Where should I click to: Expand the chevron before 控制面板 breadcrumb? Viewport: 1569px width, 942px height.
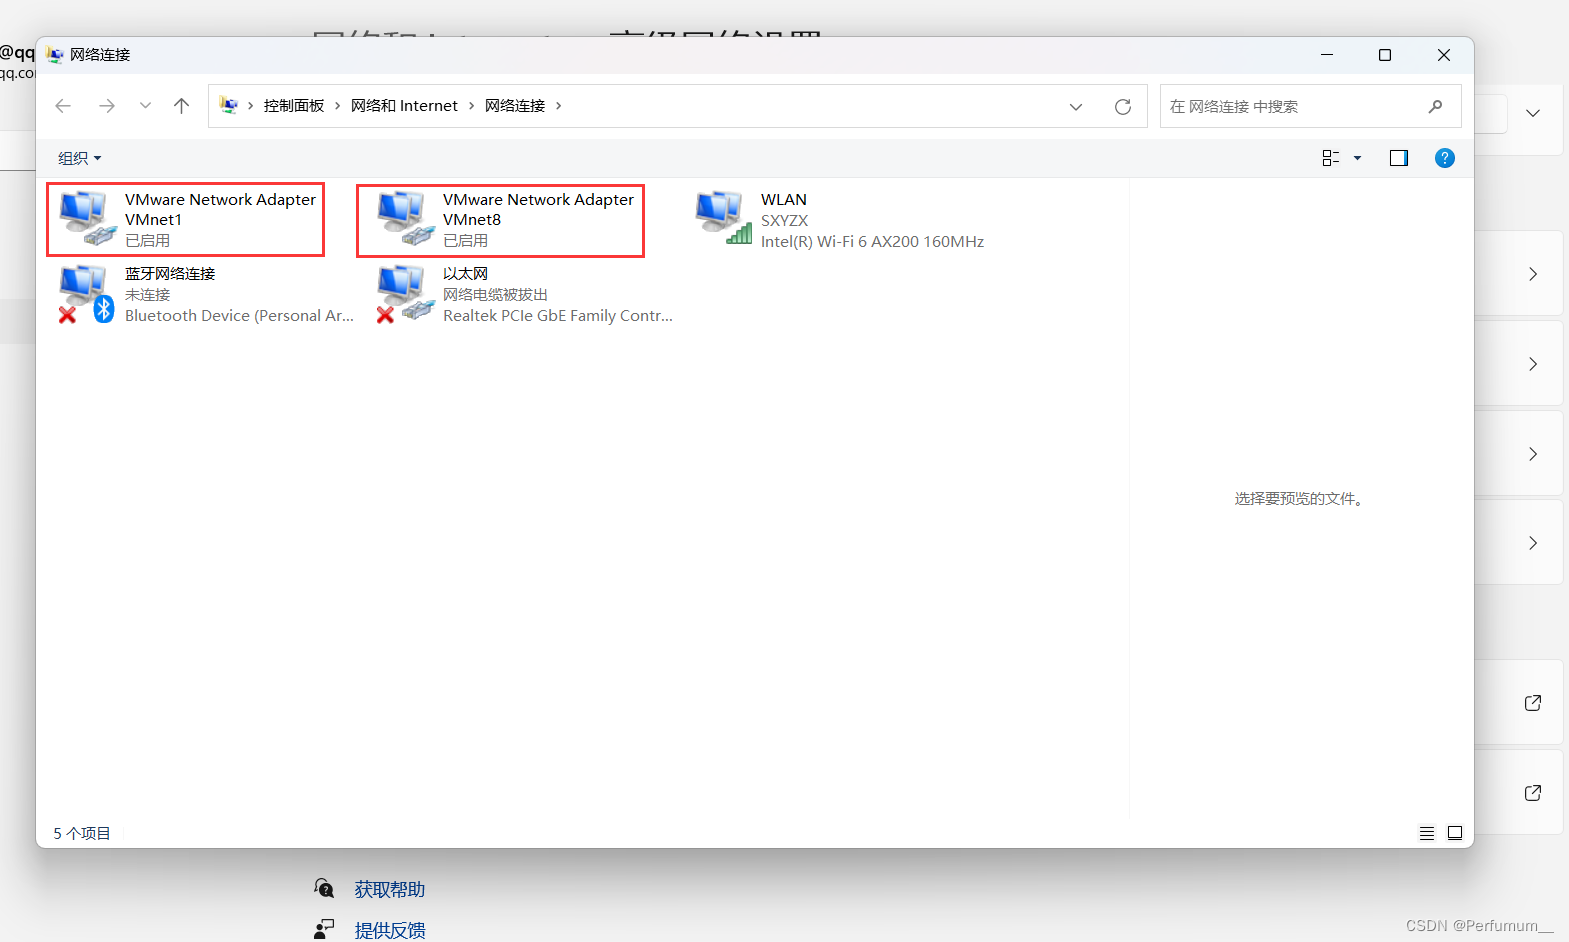point(251,106)
